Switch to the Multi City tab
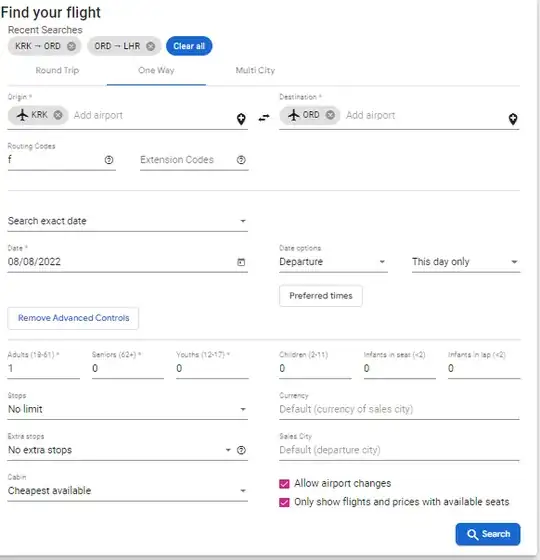 pos(255,71)
